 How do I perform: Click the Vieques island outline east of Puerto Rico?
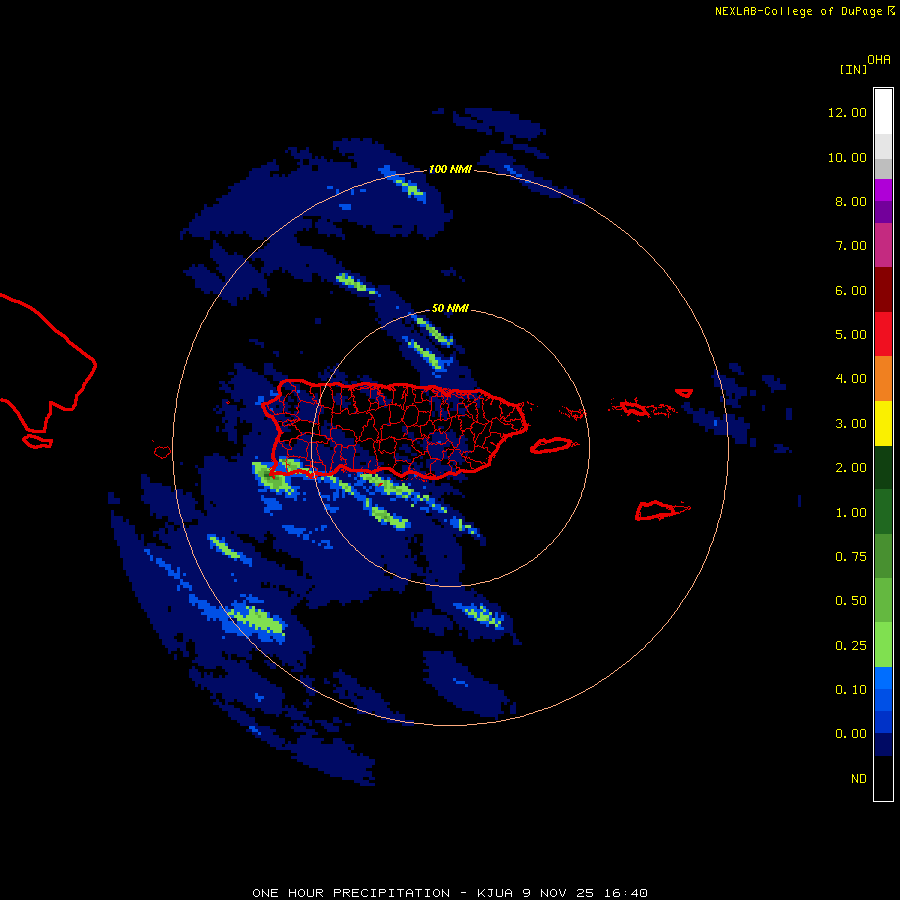[x=553, y=445]
